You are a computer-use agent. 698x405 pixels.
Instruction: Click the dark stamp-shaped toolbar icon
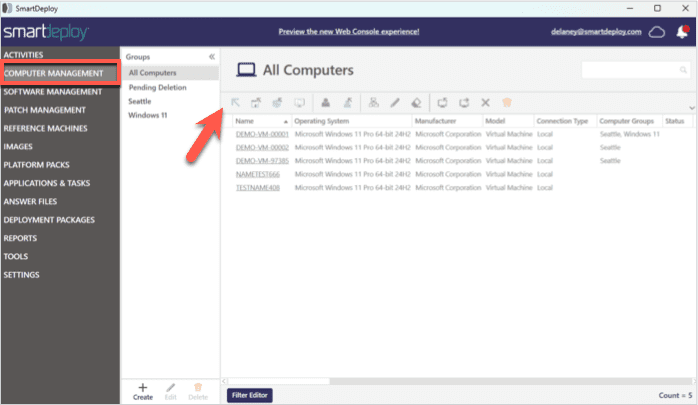[x=326, y=103]
